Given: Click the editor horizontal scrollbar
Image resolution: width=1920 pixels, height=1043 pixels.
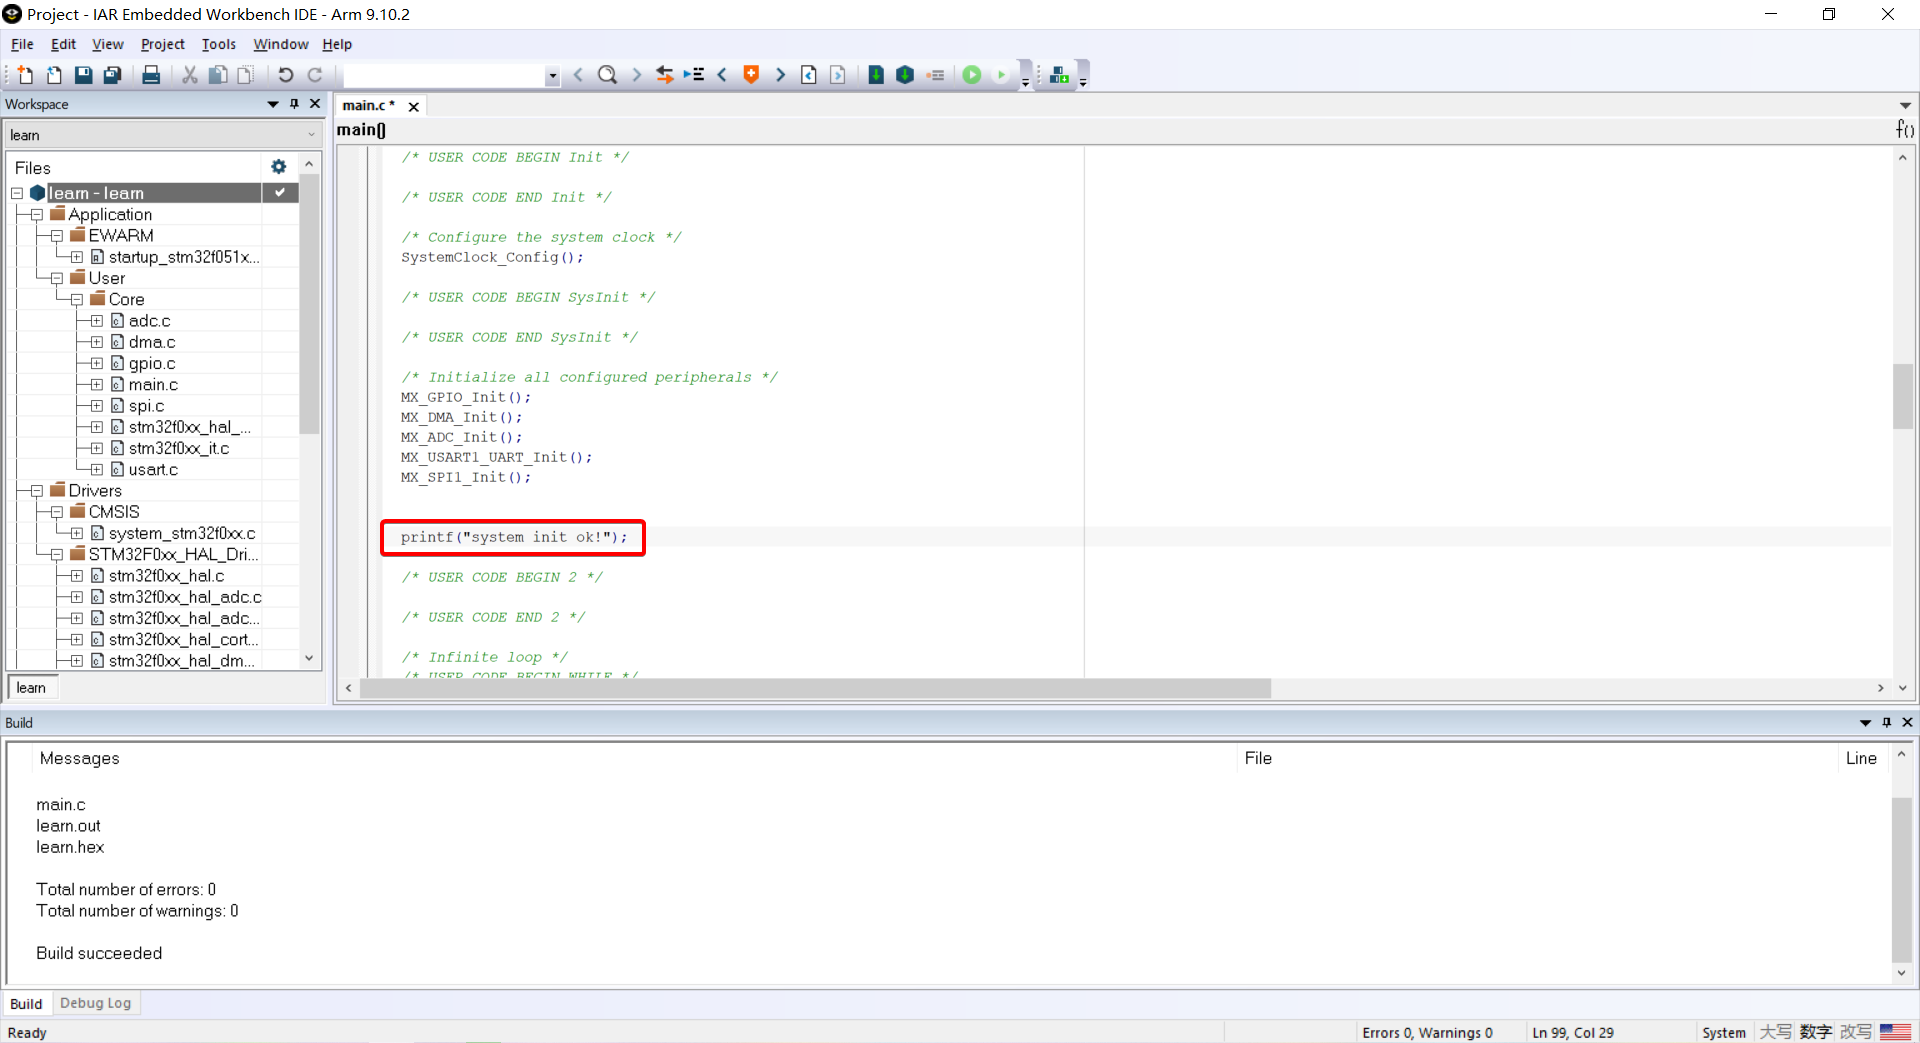Looking at the screenshot, I should tap(814, 688).
